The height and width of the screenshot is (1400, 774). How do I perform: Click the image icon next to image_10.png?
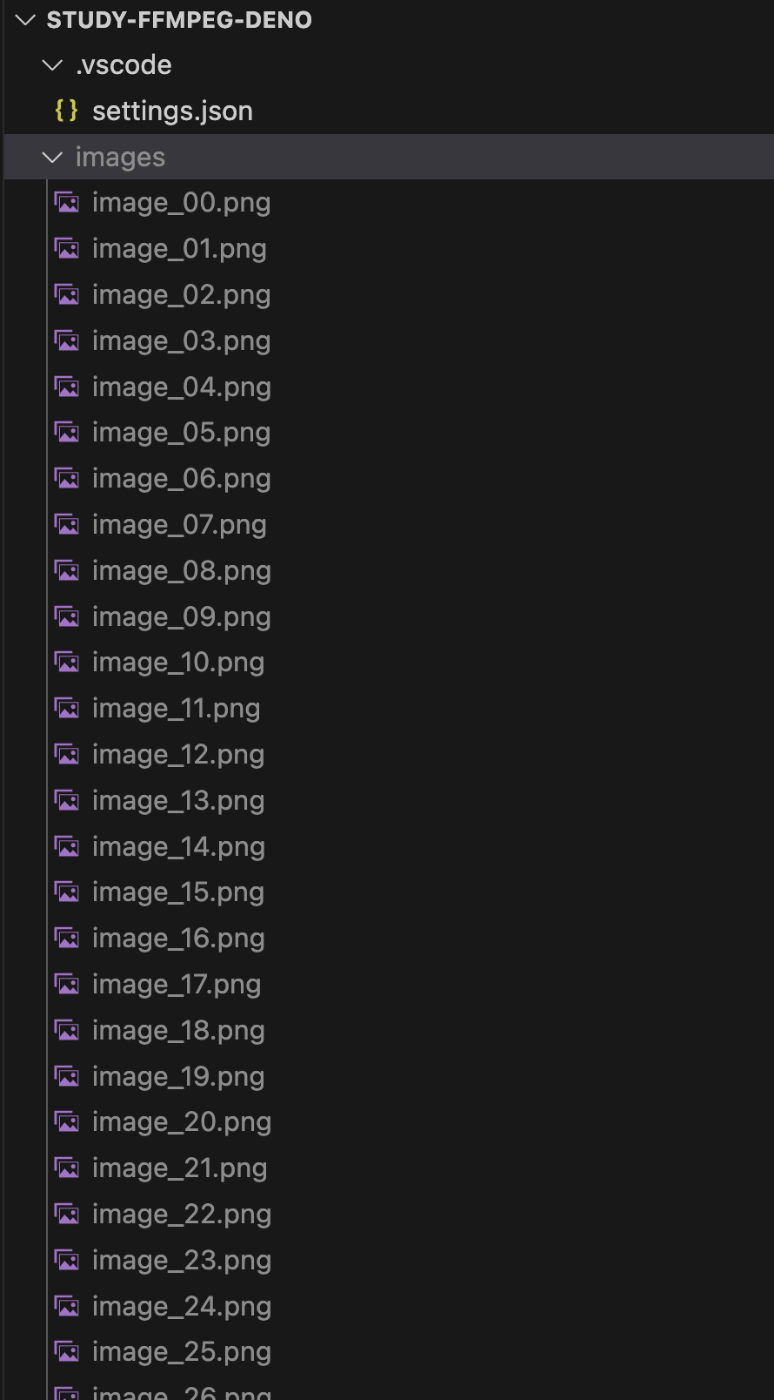67,662
